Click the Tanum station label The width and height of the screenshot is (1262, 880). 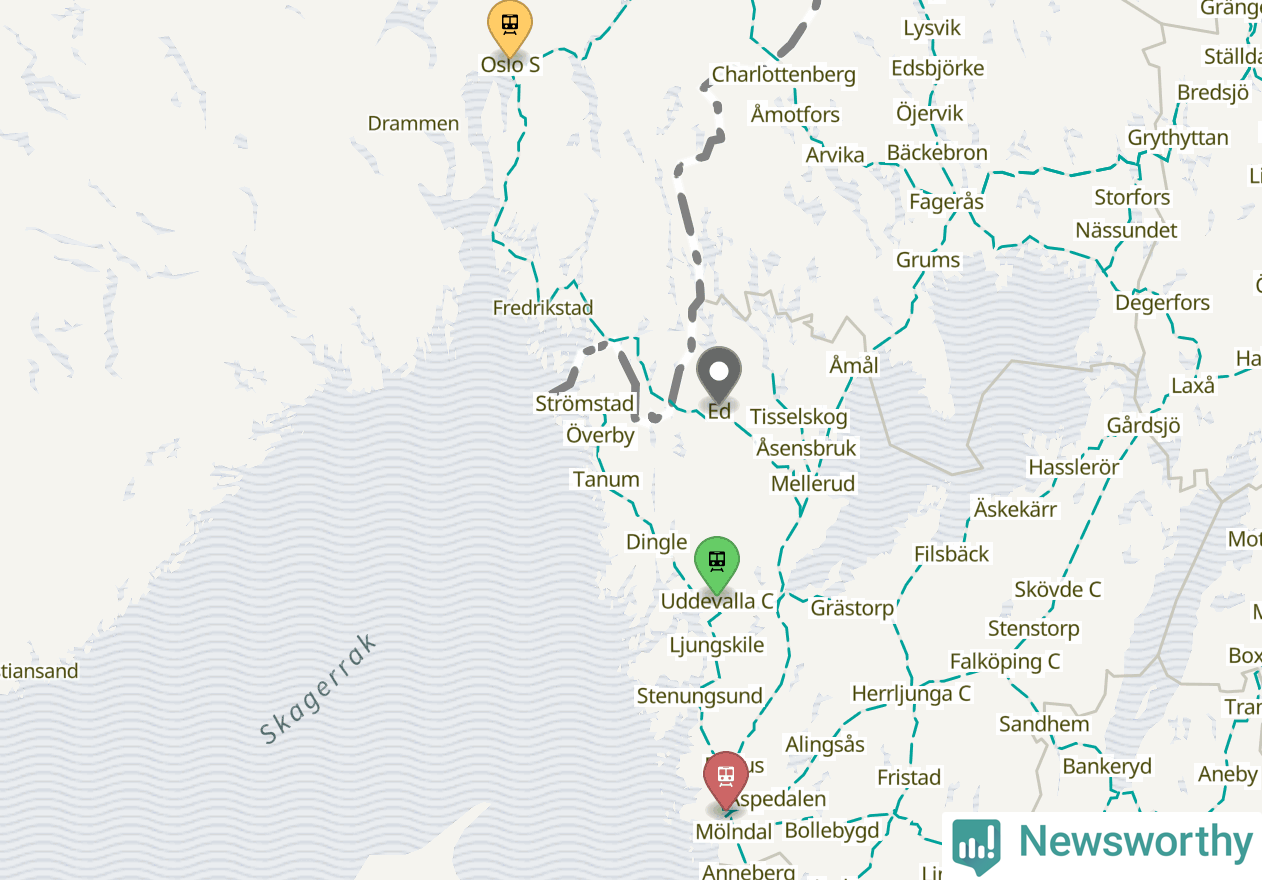click(606, 480)
